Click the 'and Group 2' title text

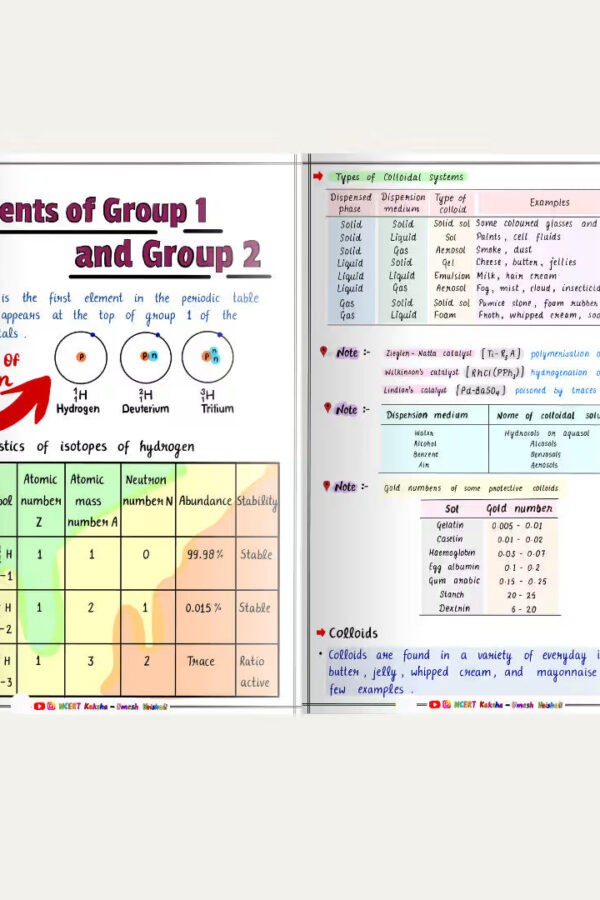click(x=168, y=255)
